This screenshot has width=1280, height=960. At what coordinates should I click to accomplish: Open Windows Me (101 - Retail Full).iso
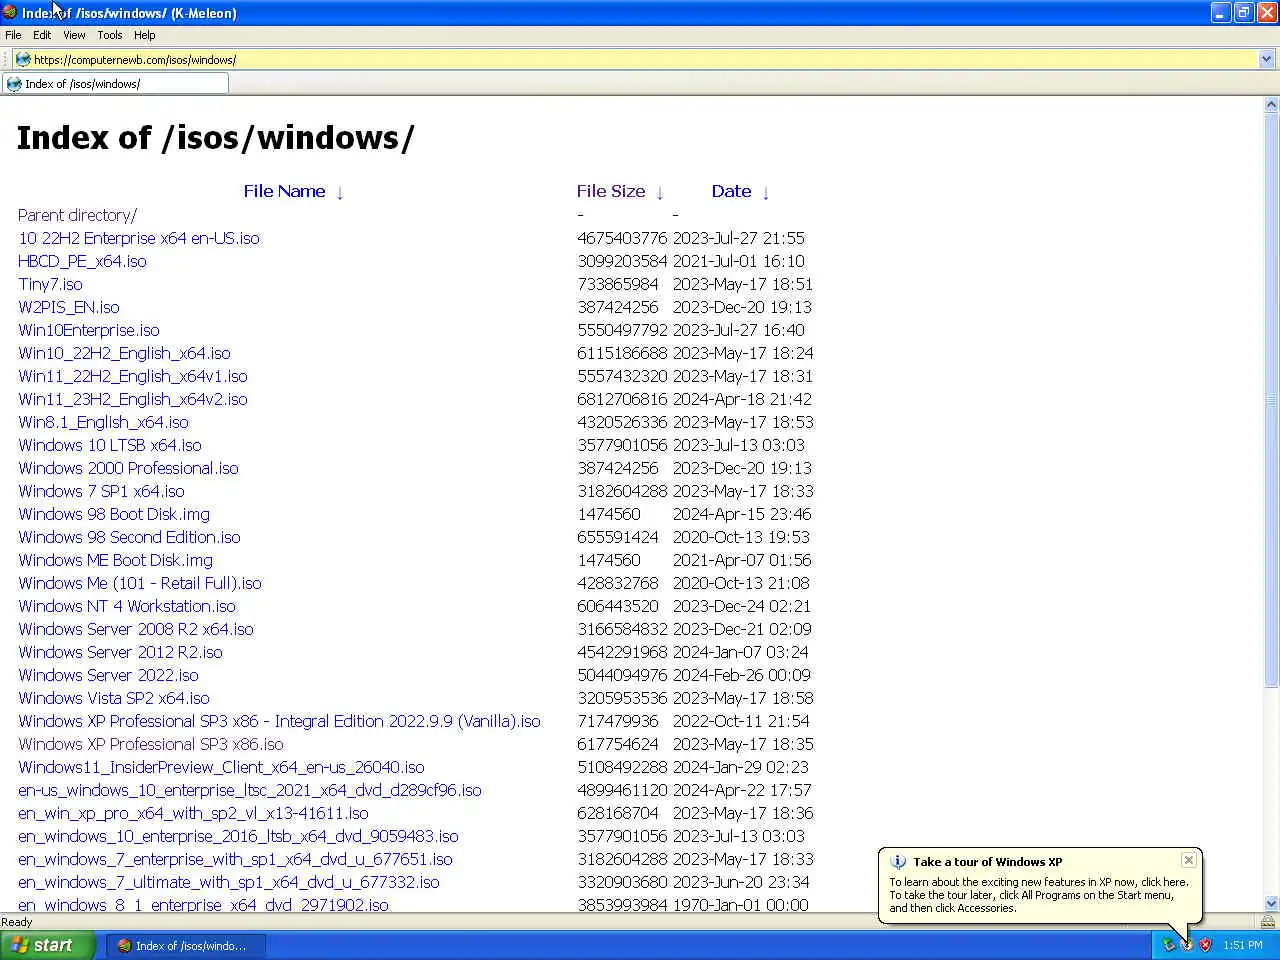click(140, 583)
